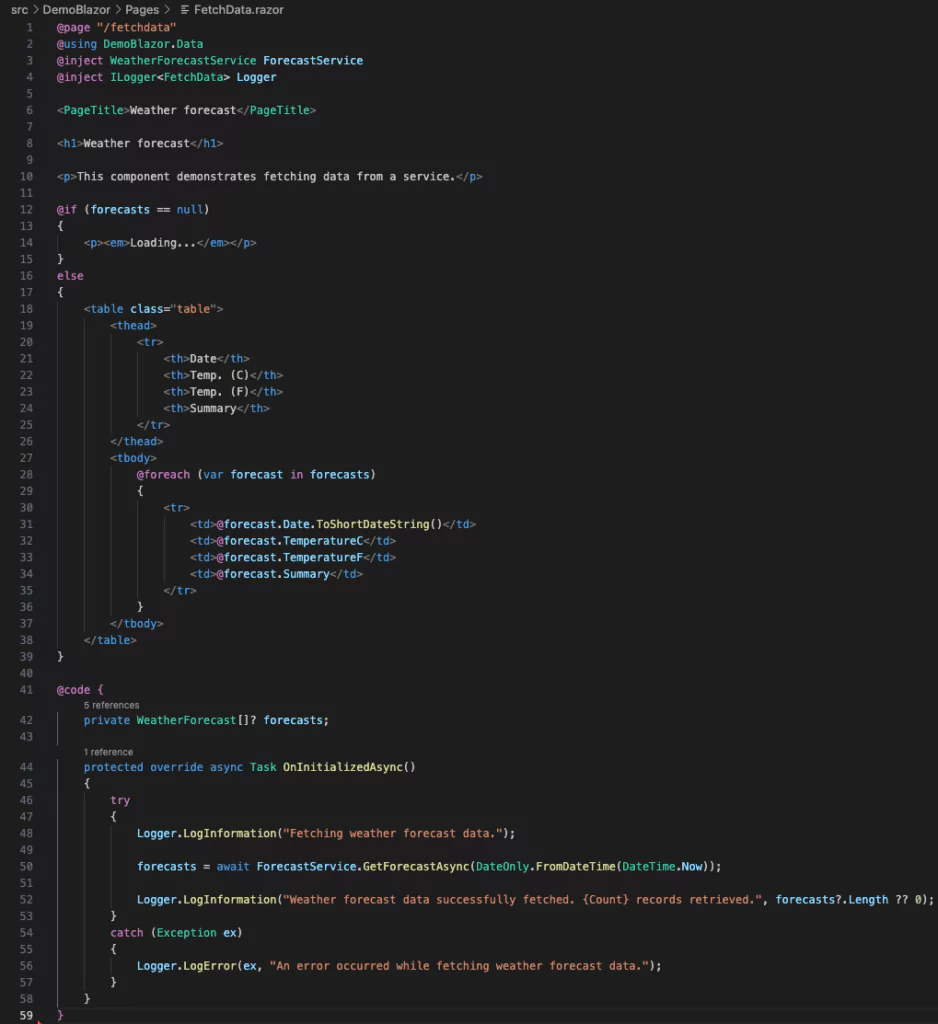The height and width of the screenshot is (1024, 938).
Task: Click the Date header cell text
Action: pos(202,359)
